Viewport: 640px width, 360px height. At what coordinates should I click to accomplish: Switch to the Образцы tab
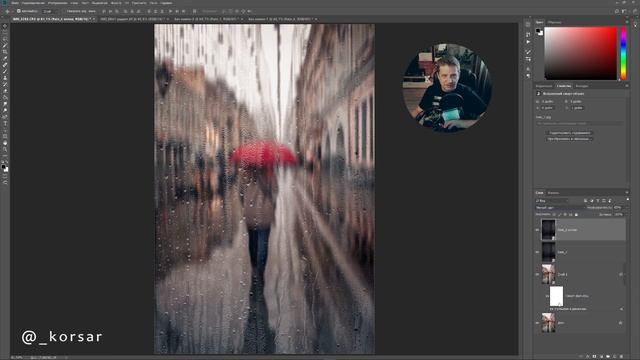pyautogui.click(x=554, y=22)
